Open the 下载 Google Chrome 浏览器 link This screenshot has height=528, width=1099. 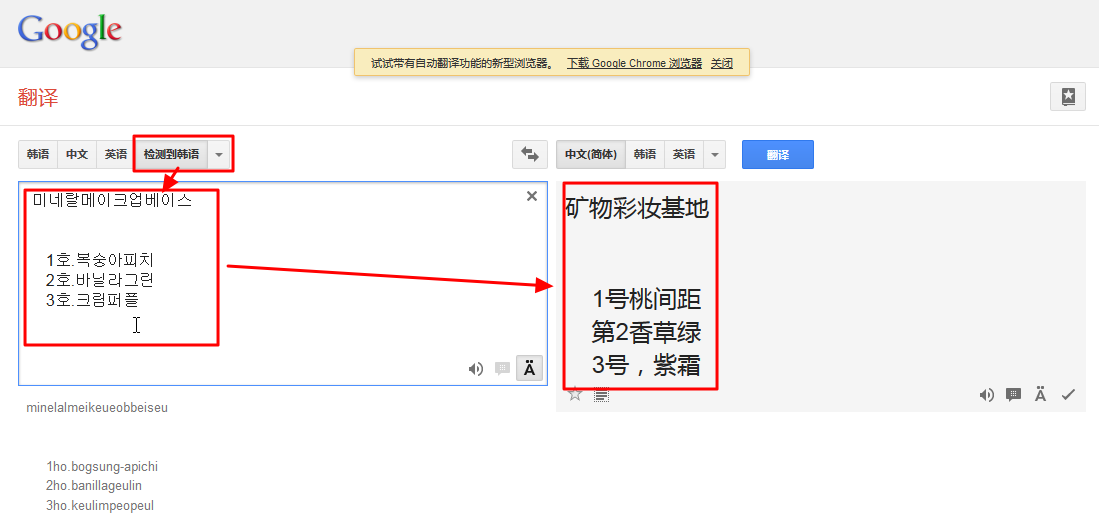634,63
